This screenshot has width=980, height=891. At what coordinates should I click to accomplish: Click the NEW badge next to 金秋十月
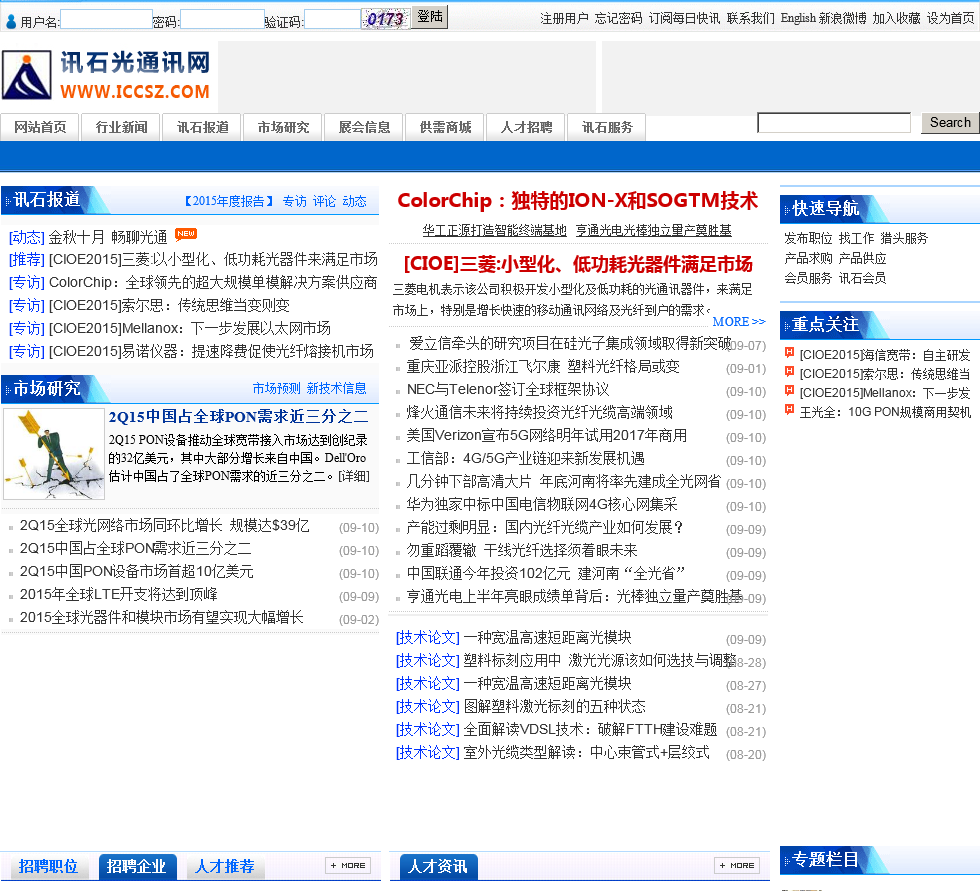tap(186, 234)
